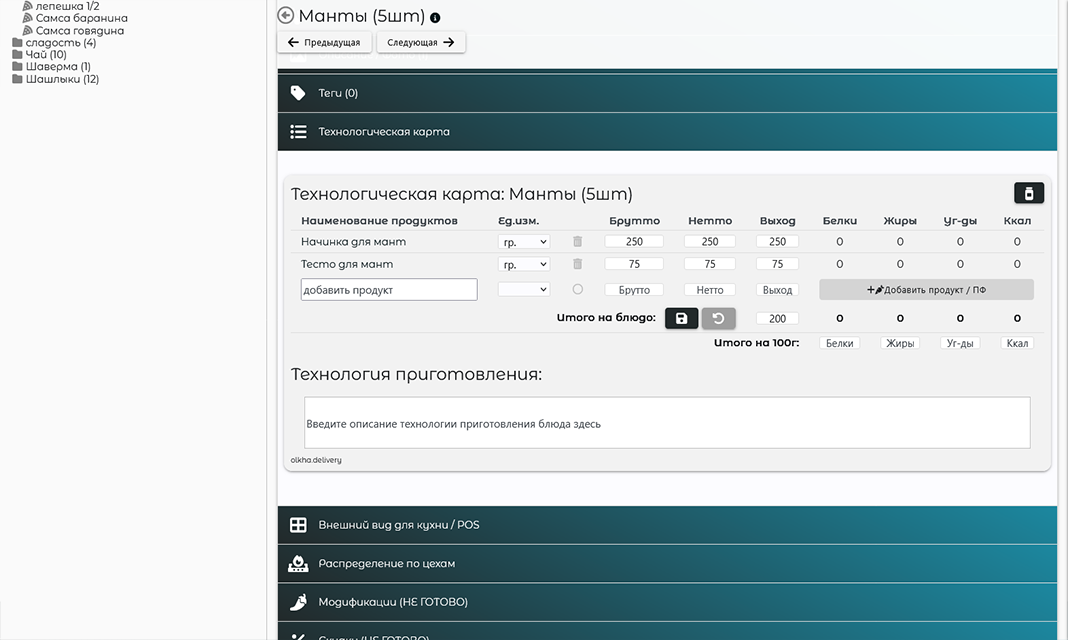1068x640 pixels.
Task: Click the tag icon in the Теги header
Action: pyautogui.click(x=298, y=93)
